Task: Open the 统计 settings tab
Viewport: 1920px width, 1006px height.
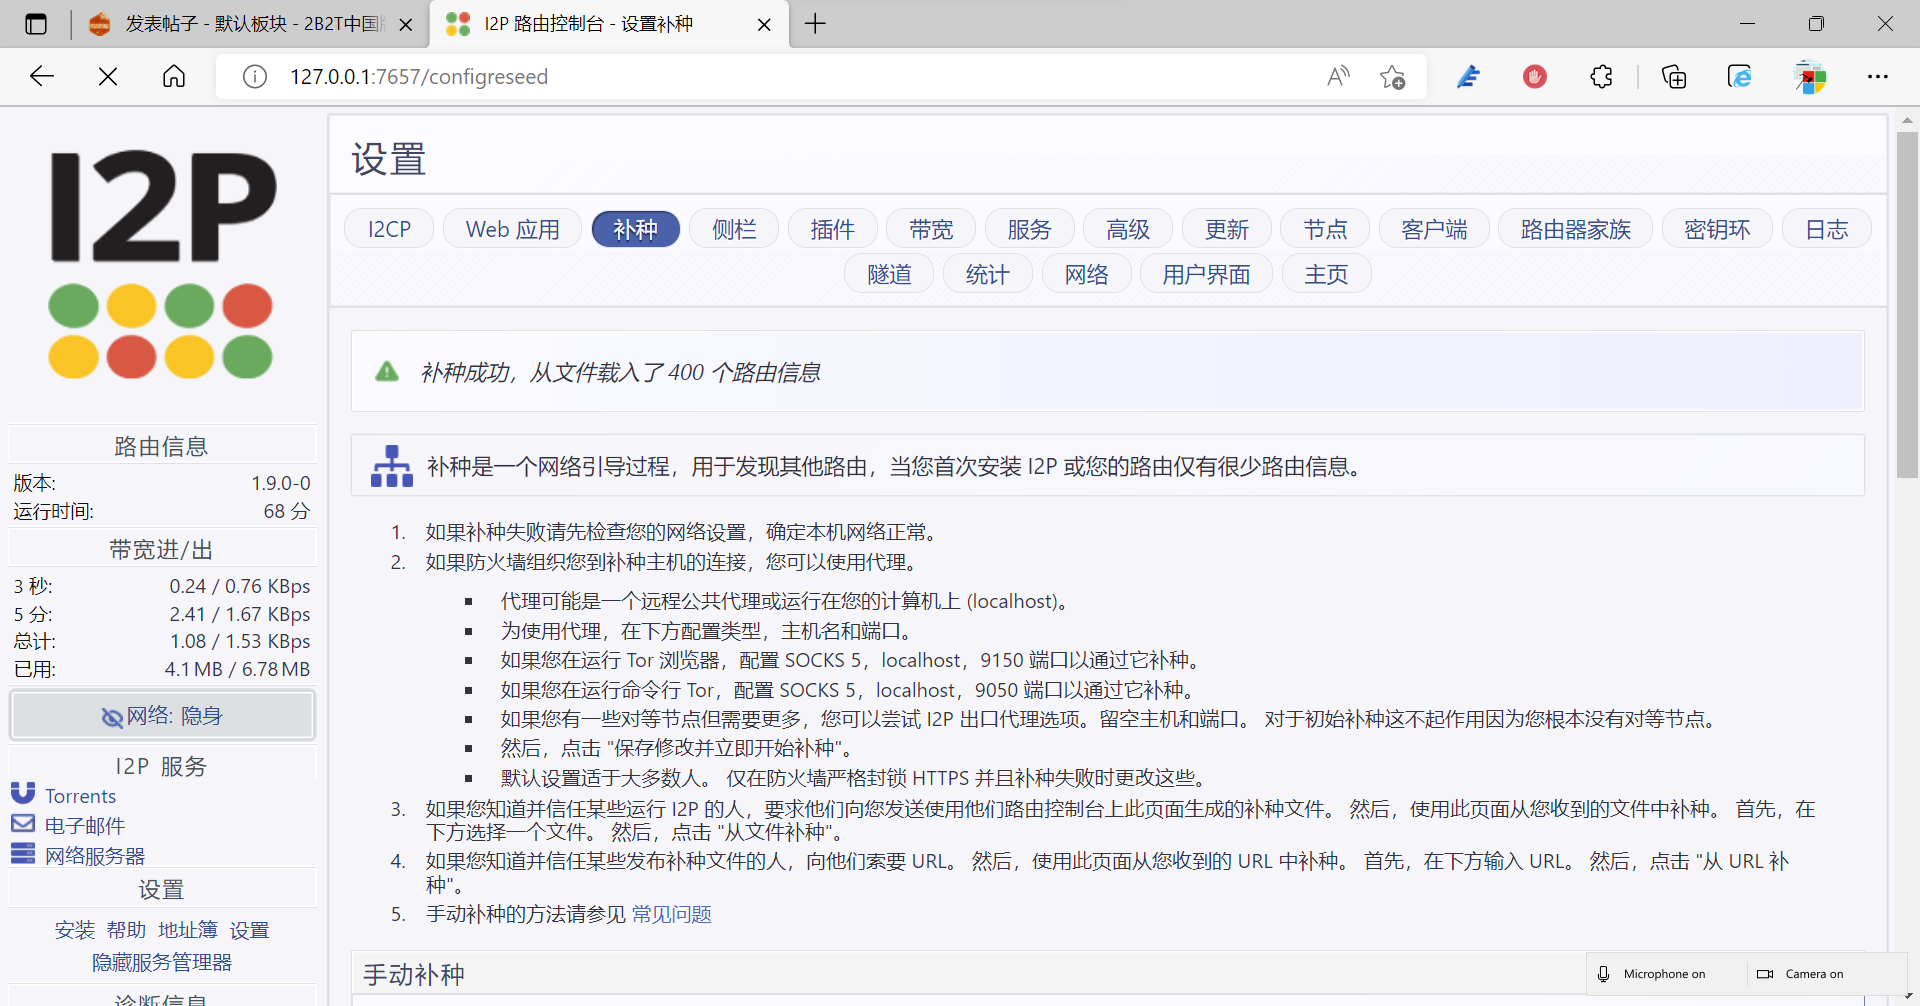Action: pos(988,274)
